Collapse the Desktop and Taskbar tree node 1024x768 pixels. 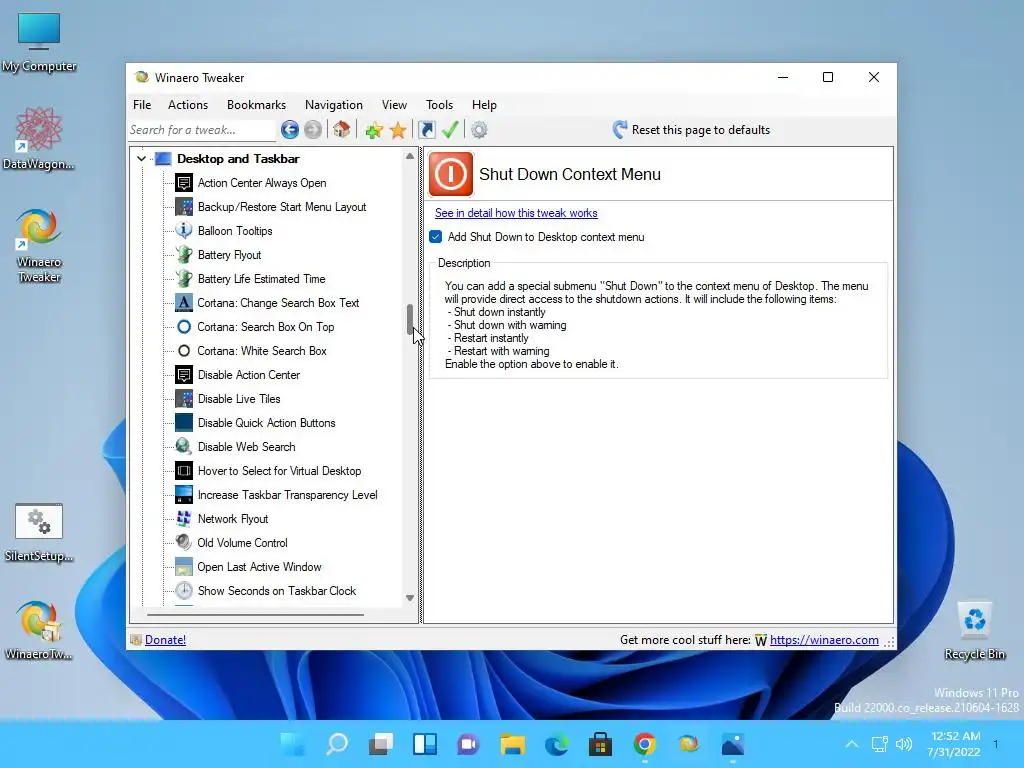(x=141, y=159)
